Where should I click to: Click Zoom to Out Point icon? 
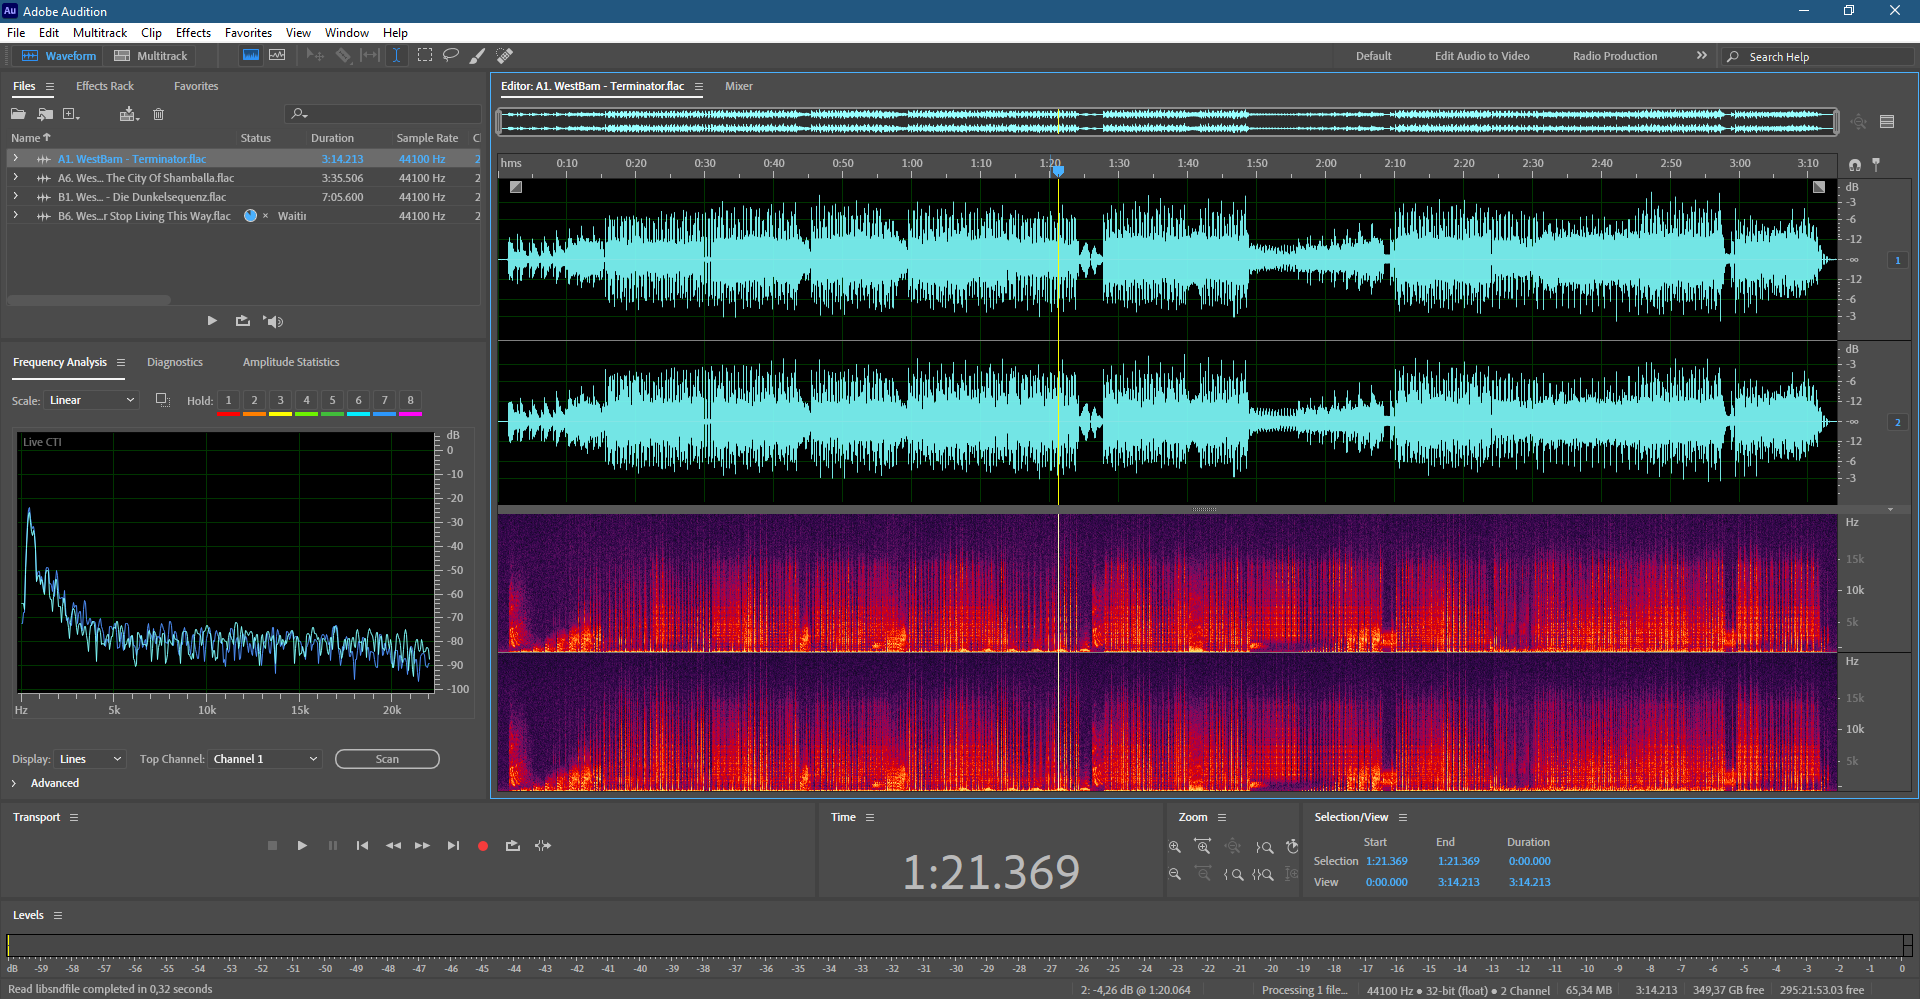tap(1264, 847)
